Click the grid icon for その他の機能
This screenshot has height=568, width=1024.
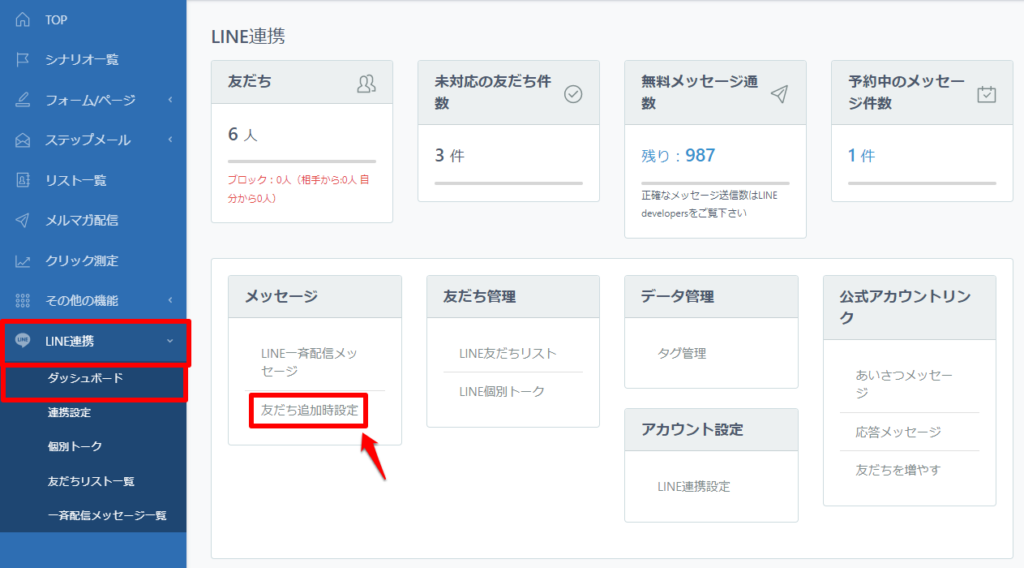tap(23, 300)
